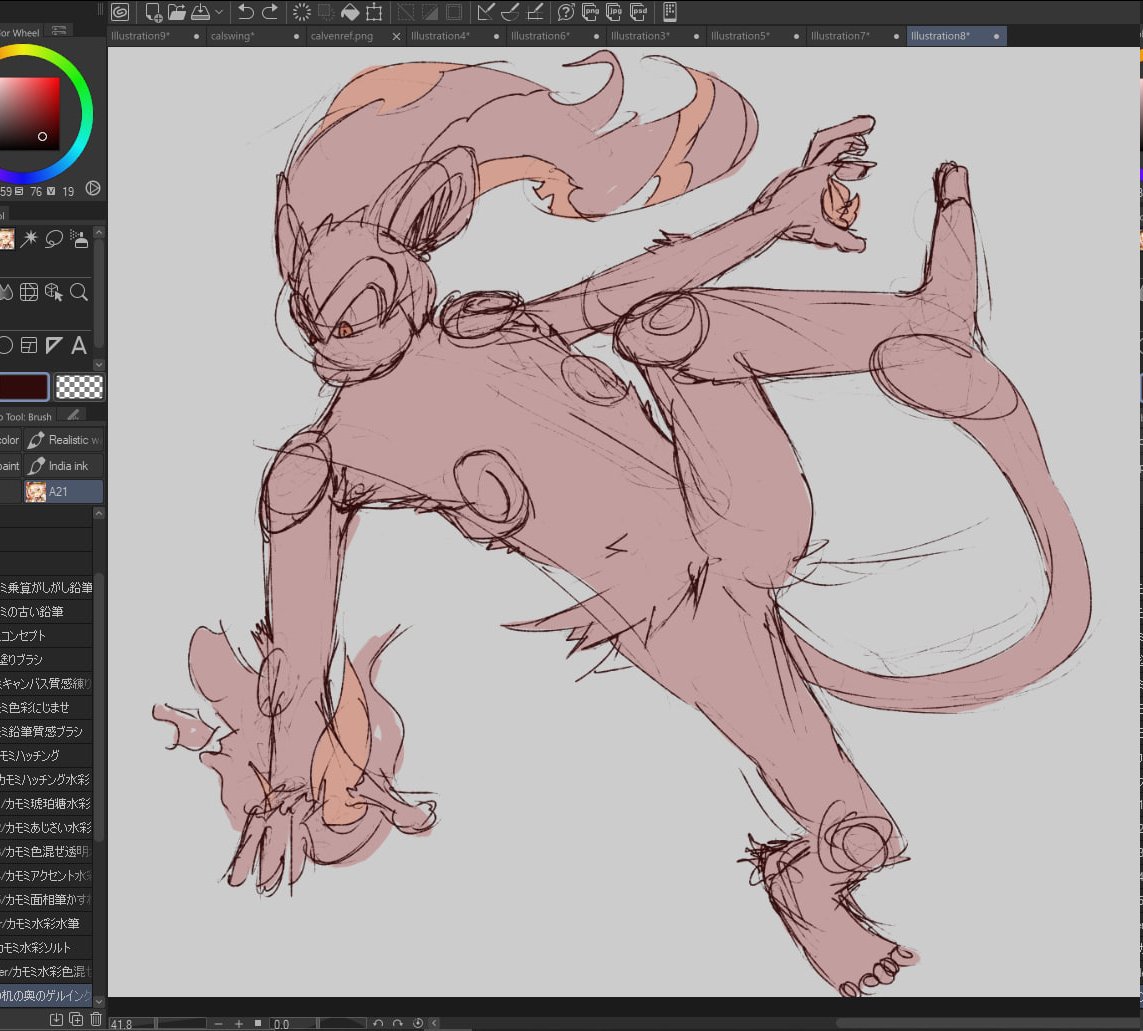This screenshot has height=1031, width=1143.
Task: Activate the scale/rotate transform icon
Action: [374, 12]
